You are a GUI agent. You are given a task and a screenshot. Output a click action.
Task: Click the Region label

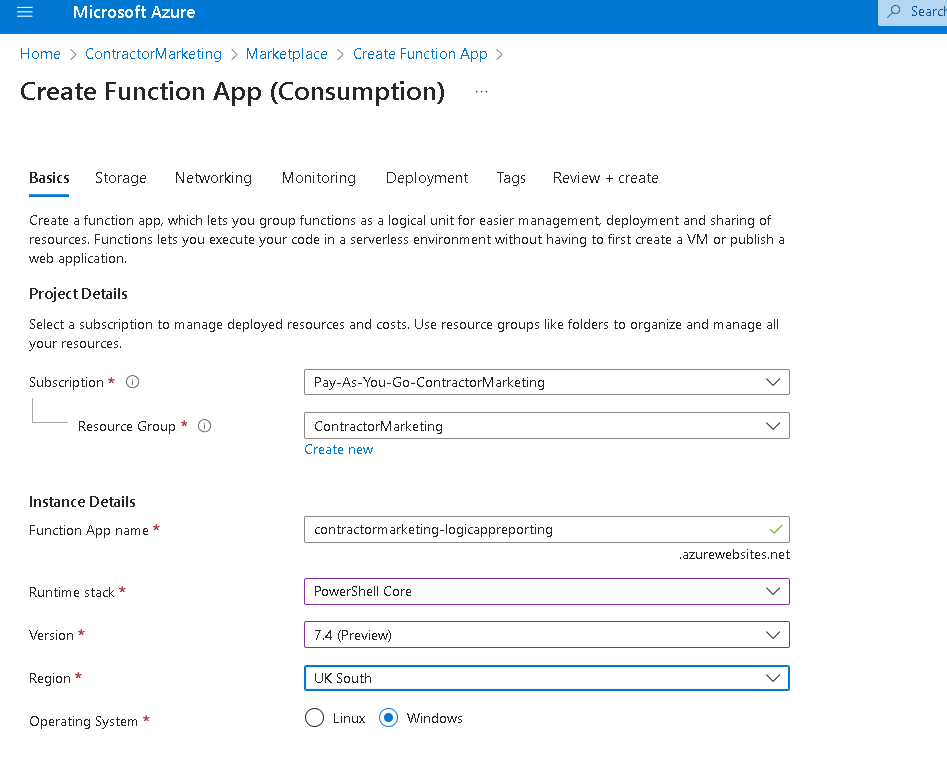coord(50,679)
